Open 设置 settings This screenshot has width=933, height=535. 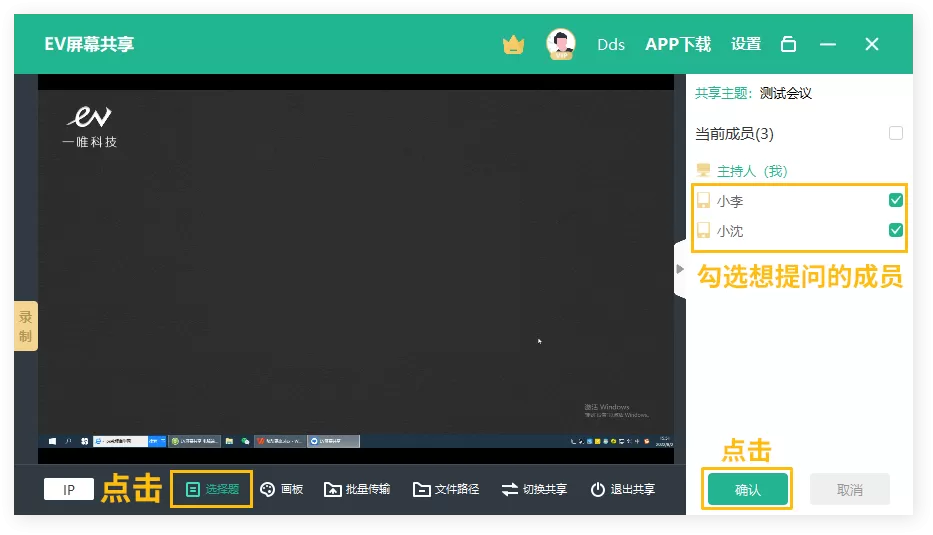pyautogui.click(x=746, y=44)
